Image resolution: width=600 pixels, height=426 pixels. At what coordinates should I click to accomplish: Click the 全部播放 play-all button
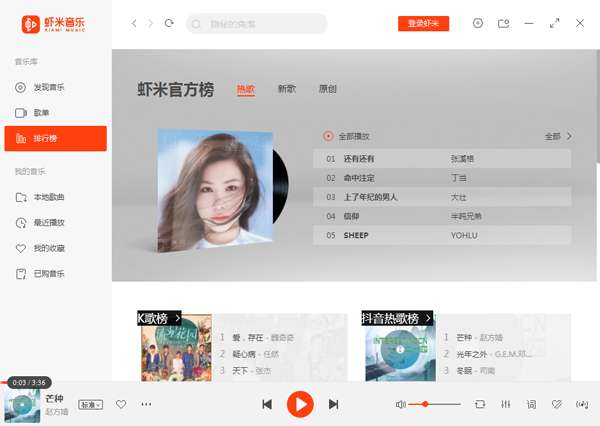coord(346,136)
